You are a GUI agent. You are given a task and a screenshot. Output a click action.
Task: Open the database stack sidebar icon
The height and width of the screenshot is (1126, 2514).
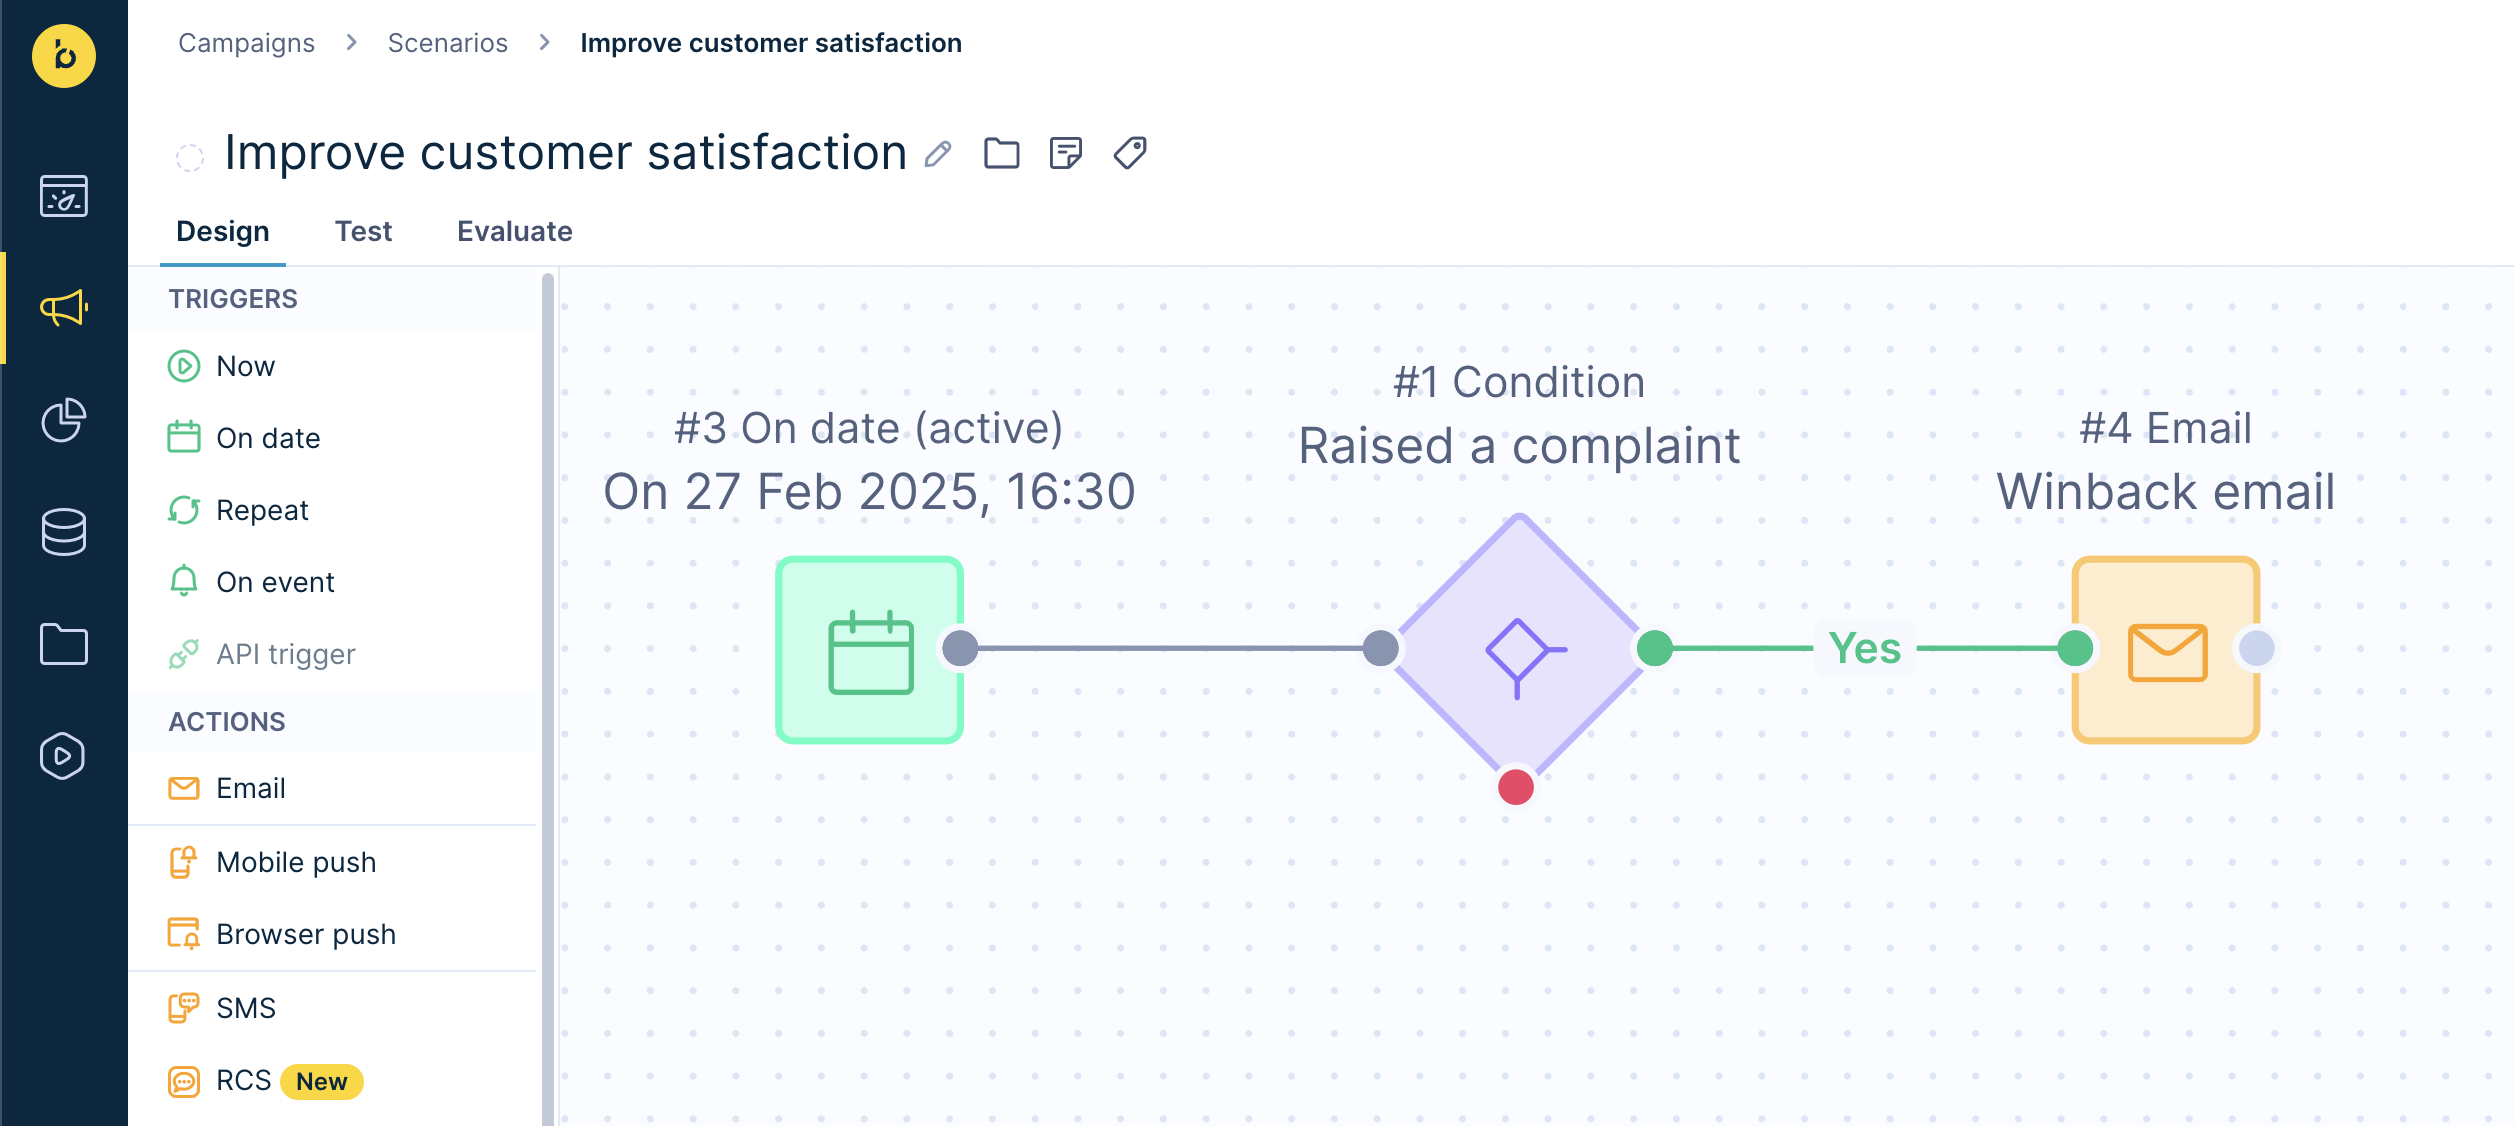tap(64, 532)
